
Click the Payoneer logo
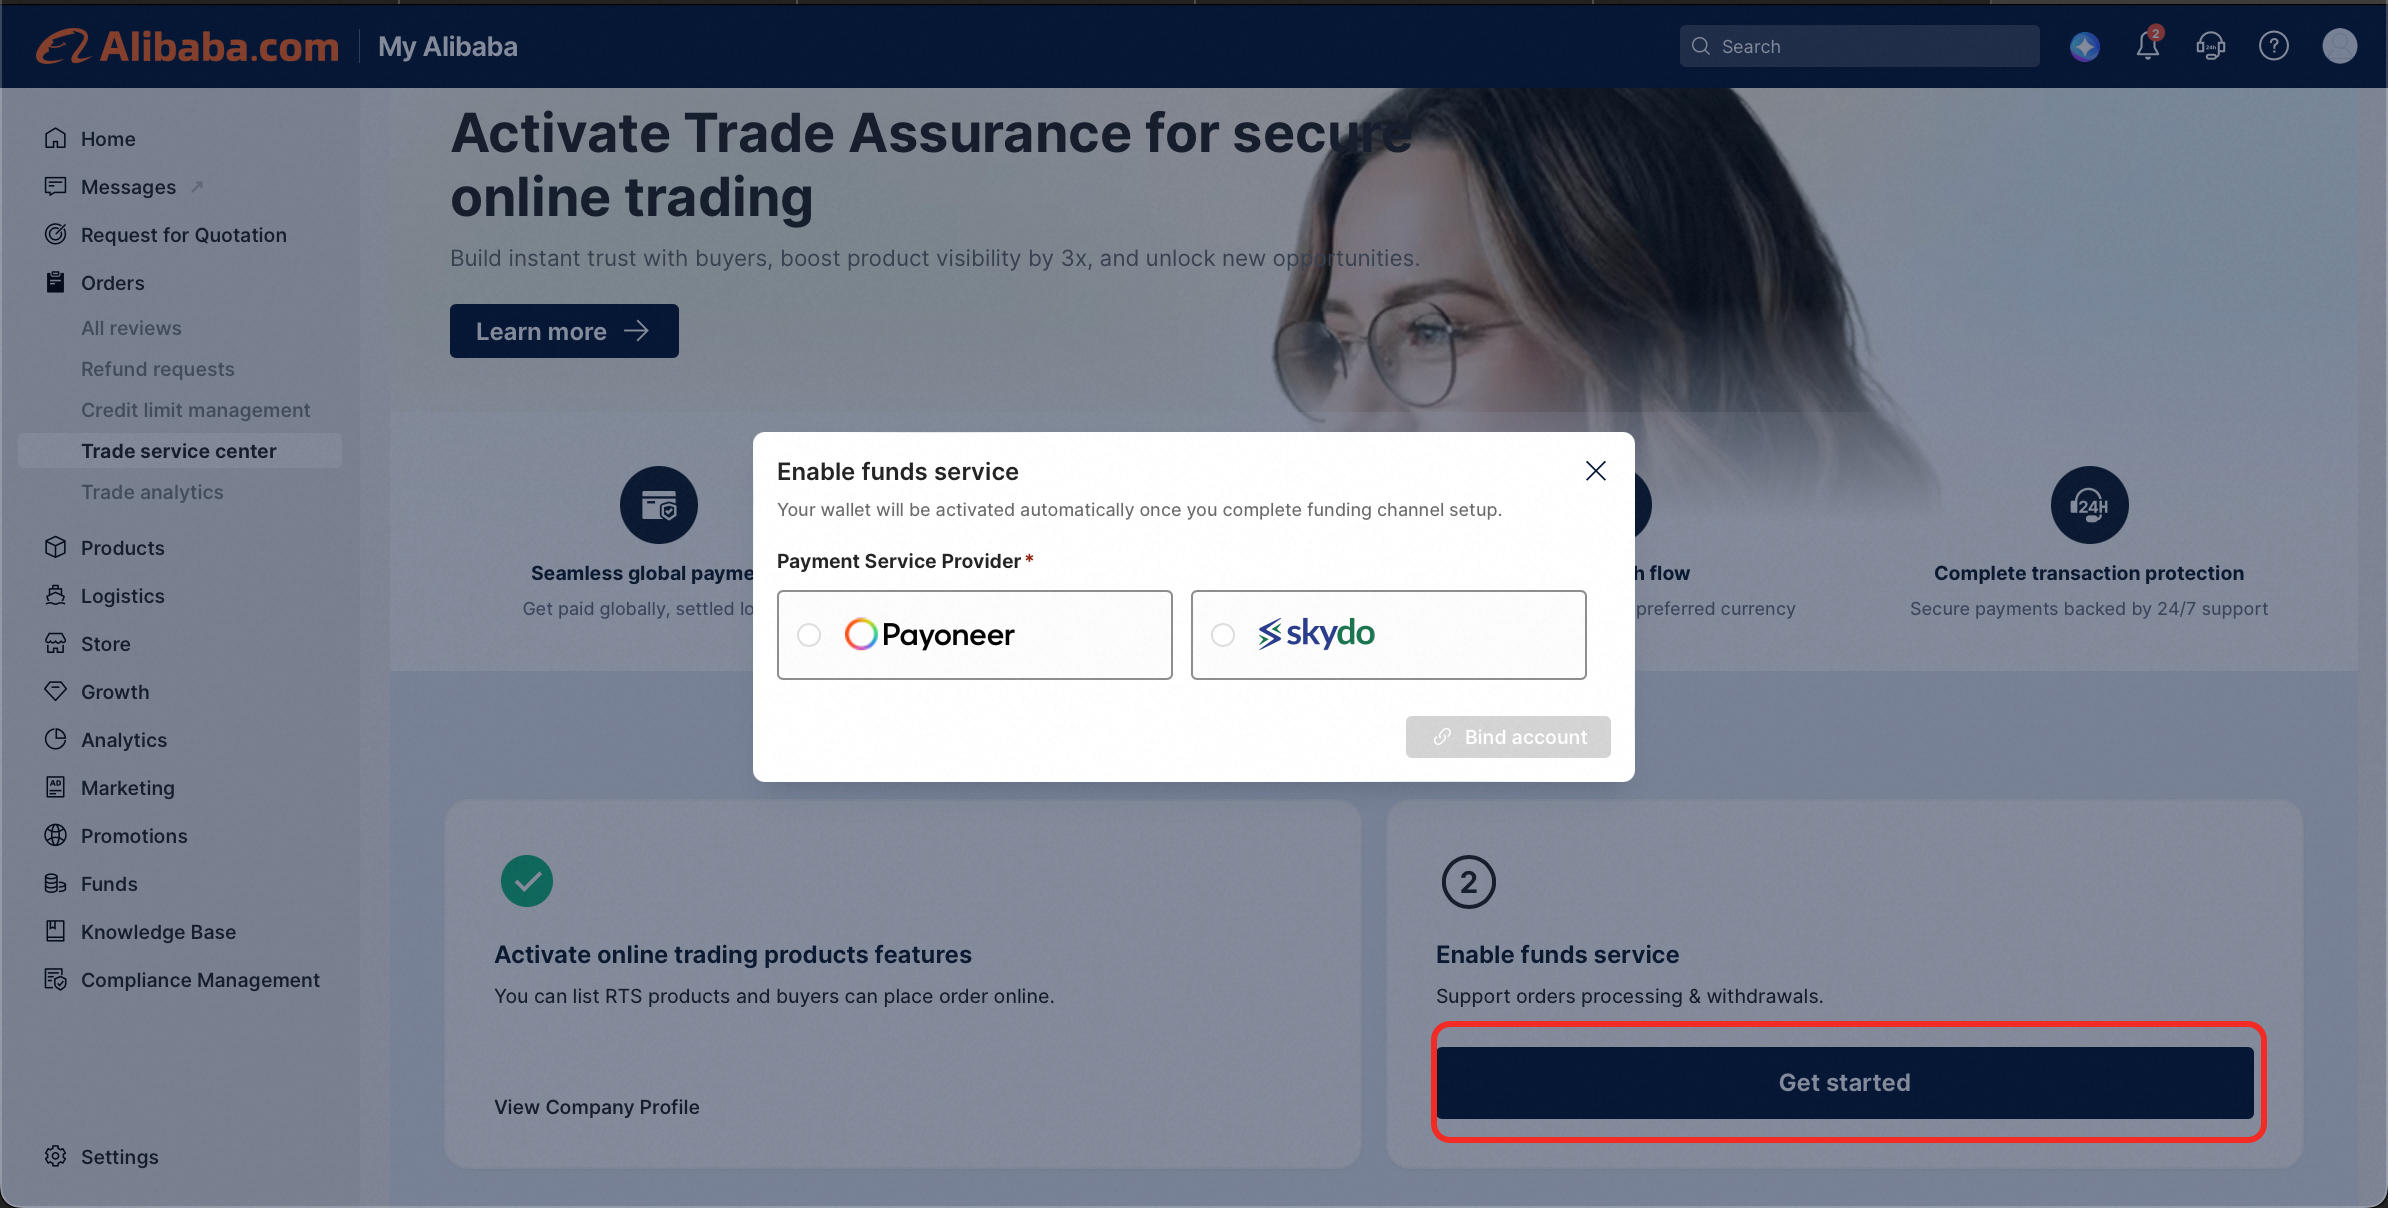pos(930,634)
